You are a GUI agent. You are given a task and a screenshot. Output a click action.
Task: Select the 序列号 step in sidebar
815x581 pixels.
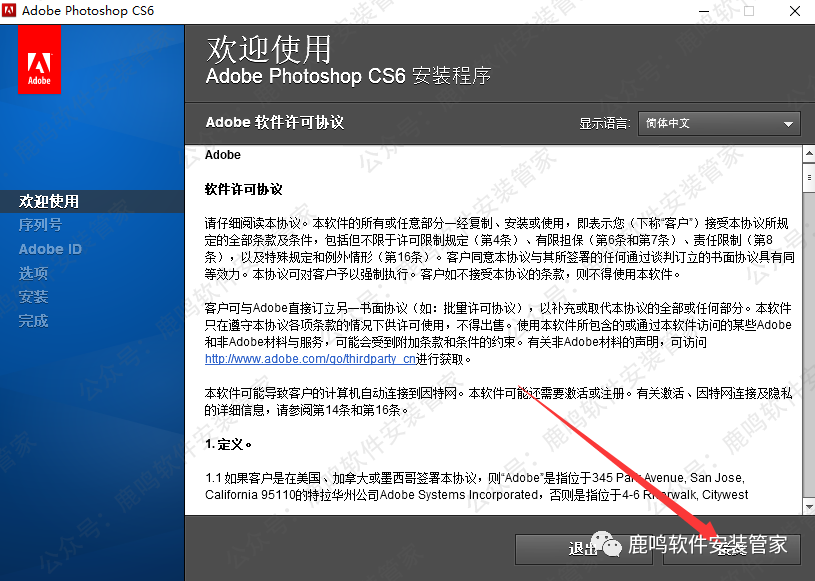coord(40,225)
